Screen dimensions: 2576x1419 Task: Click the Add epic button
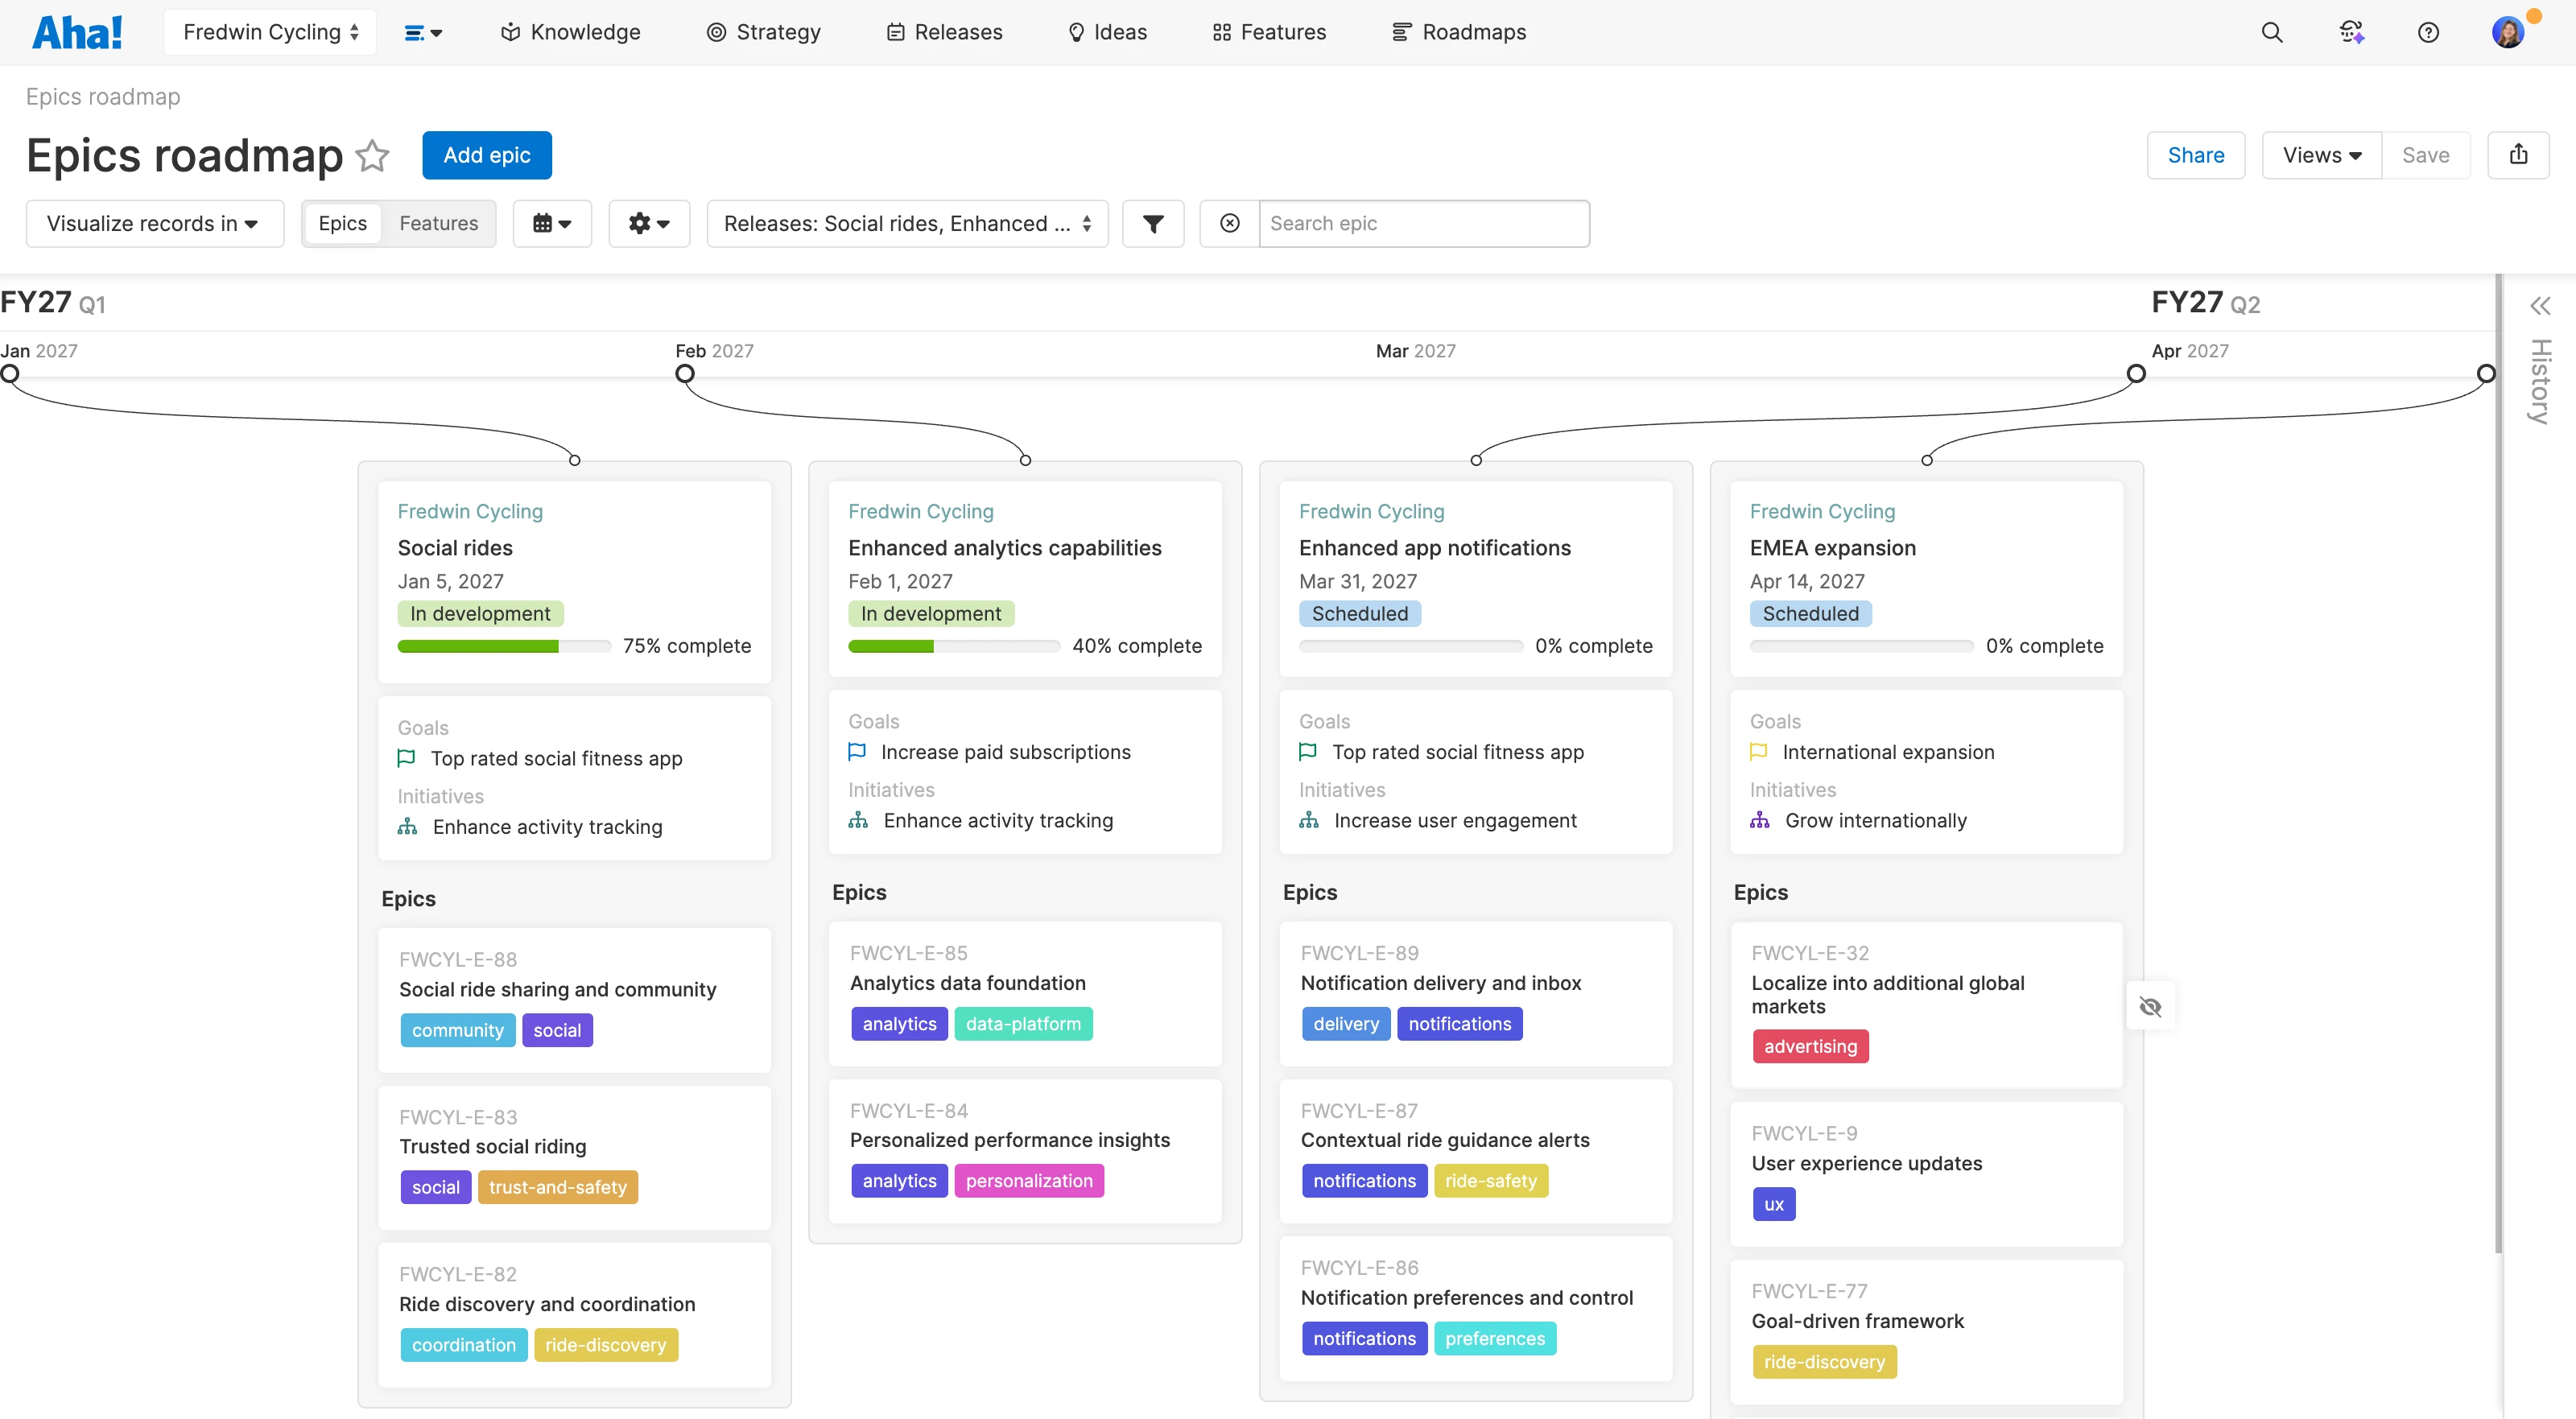[x=487, y=155]
